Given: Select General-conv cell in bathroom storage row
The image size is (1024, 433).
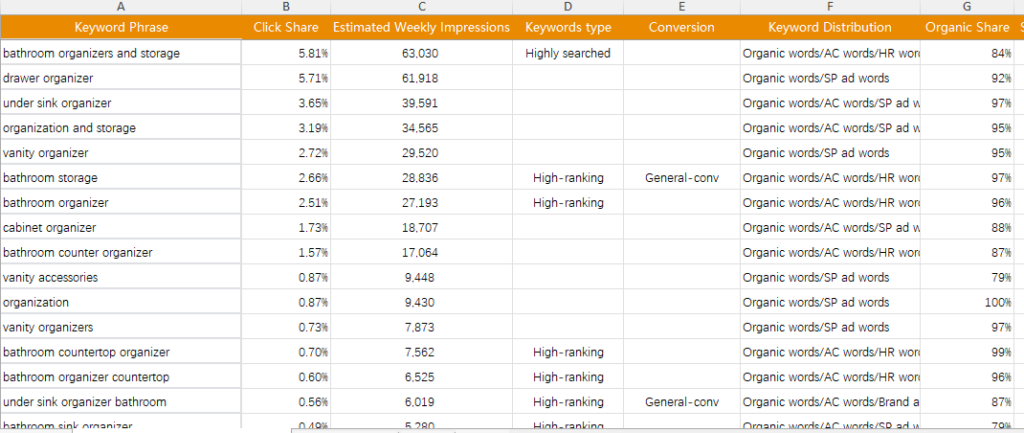Looking at the screenshot, I should (681, 178).
